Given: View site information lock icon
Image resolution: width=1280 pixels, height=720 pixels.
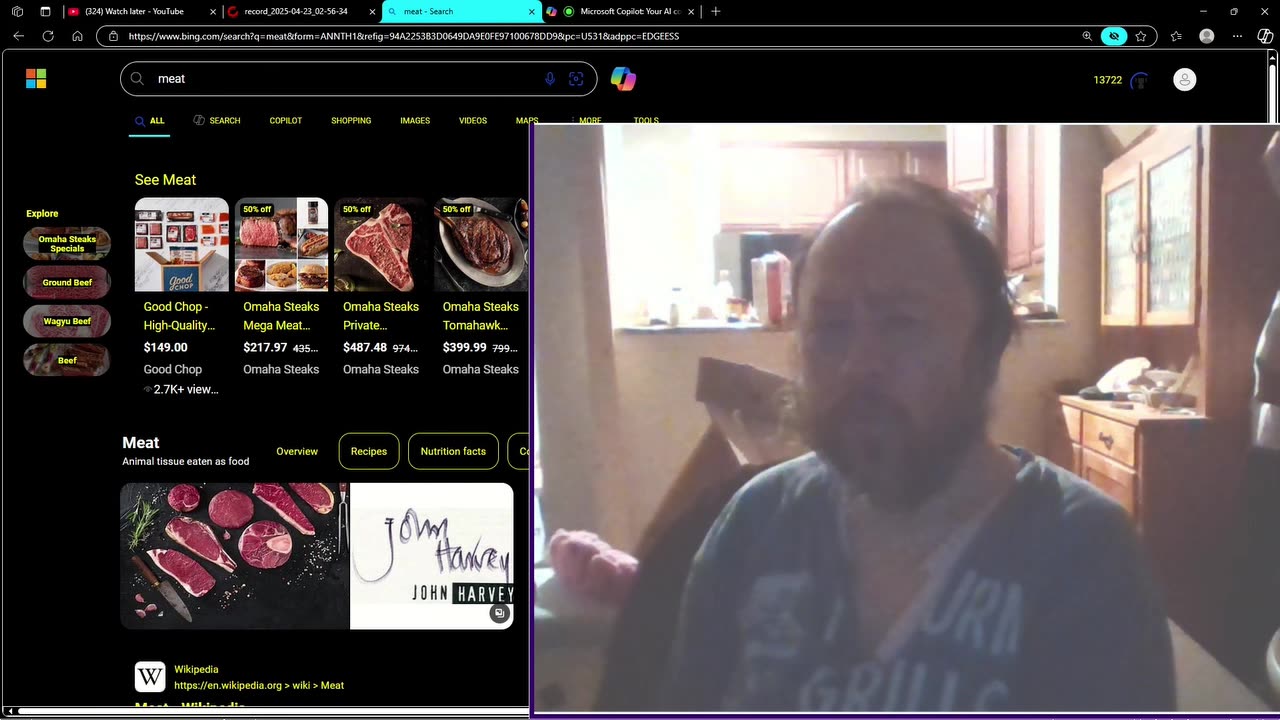Looking at the screenshot, I should [112, 36].
